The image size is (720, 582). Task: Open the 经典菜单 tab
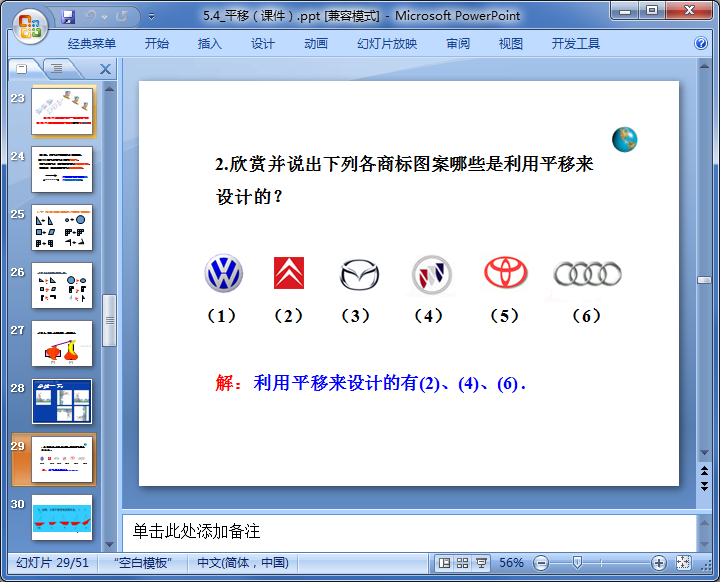(91, 44)
